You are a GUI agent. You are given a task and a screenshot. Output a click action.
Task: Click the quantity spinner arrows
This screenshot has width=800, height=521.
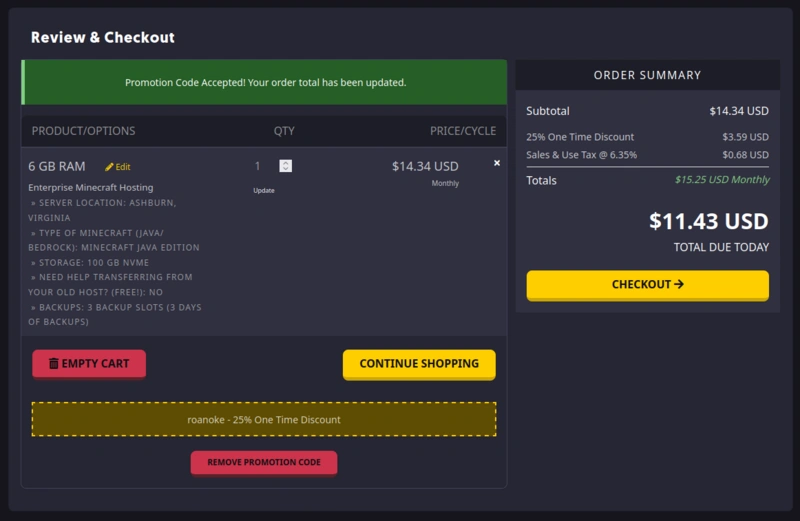[286, 166]
